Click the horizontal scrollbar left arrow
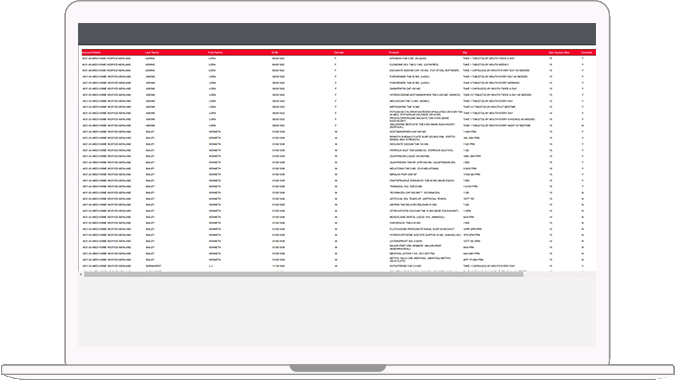The height and width of the screenshot is (380, 675). pos(81,274)
